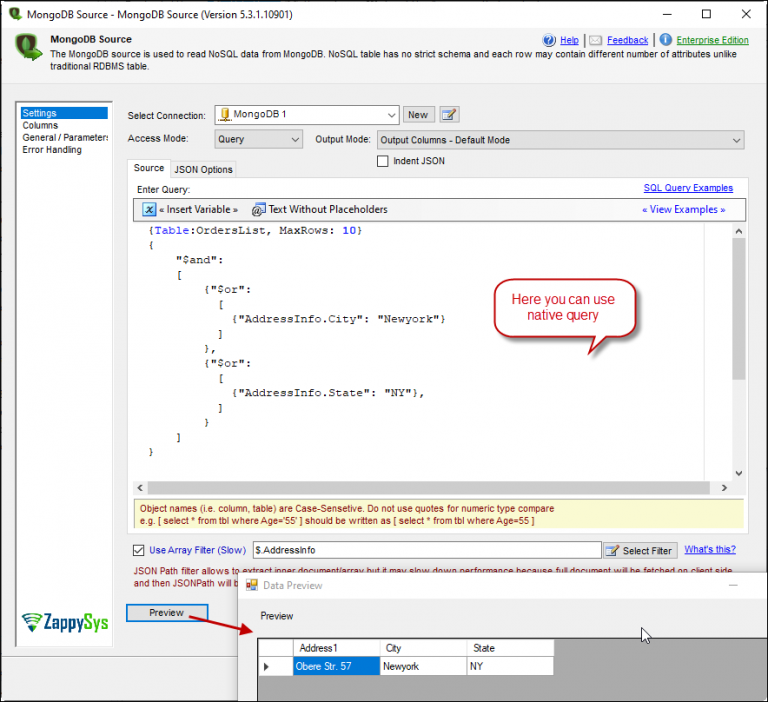Click the blue Help question mark icon
This screenshot has height=702, width=768.
point(549,40)
